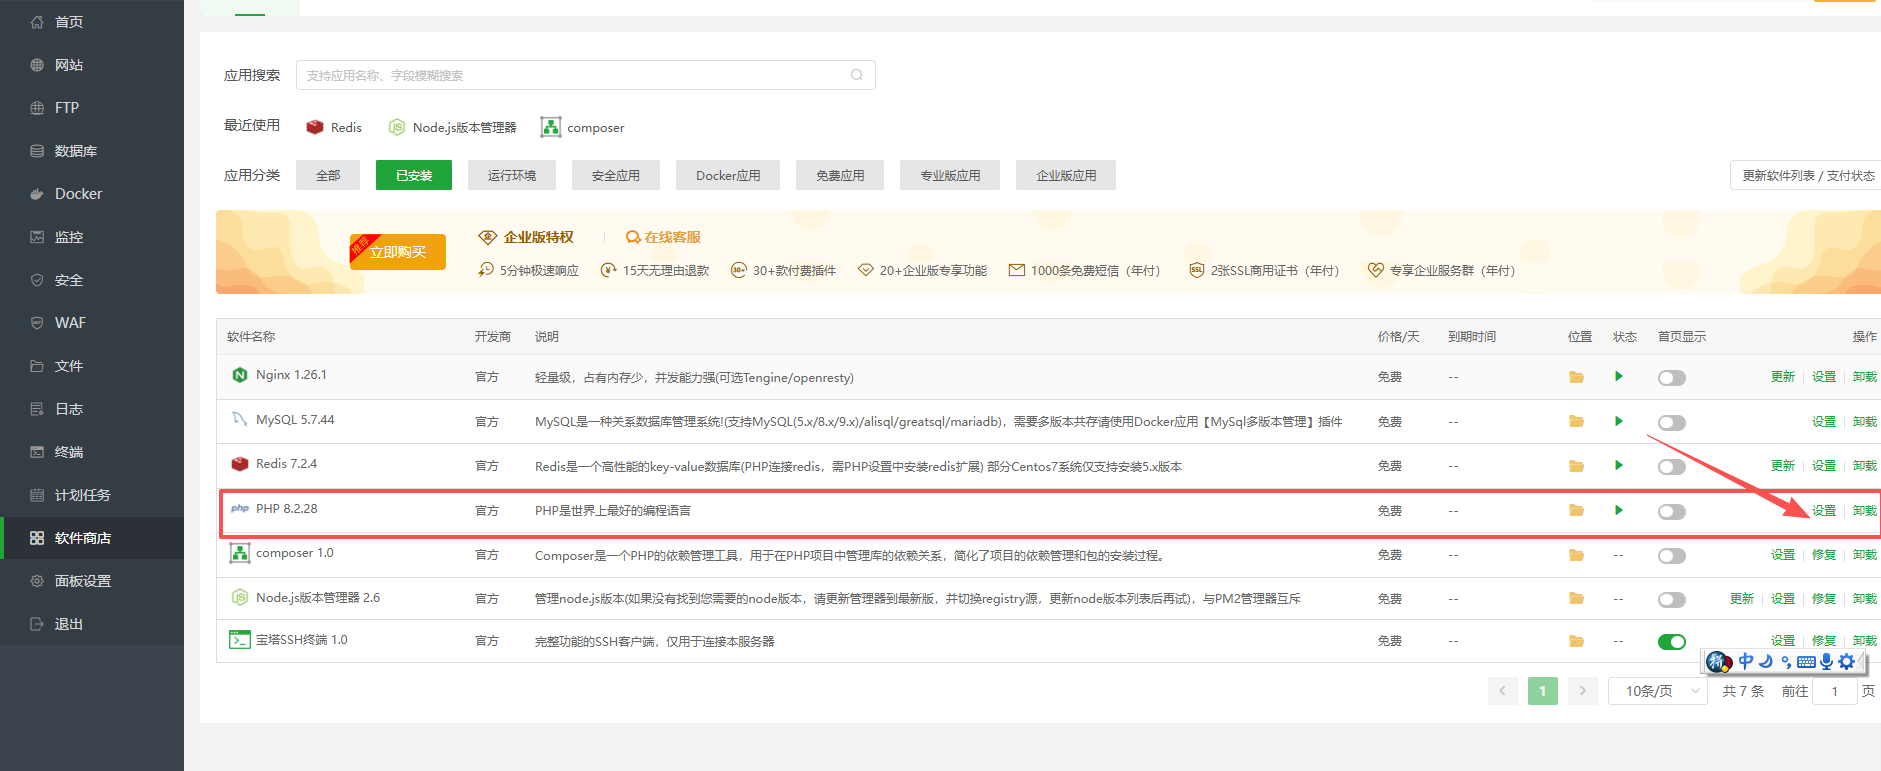The width and height of the screenshot is (1881, 771).
Task: Click 设置 in the PHP 8.2.28 row
Action: [x=1824, y=511]
